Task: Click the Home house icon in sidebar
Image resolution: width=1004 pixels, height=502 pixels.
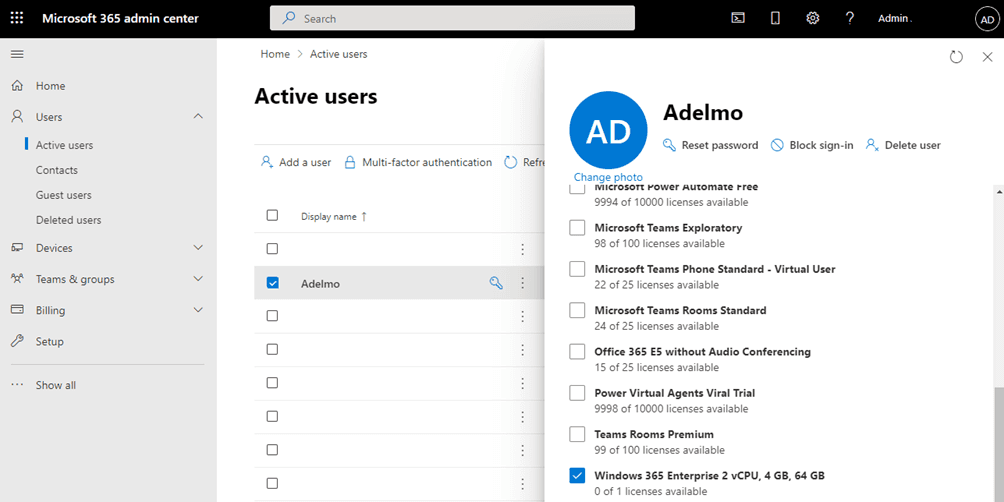Action: [x=17, y=86]
